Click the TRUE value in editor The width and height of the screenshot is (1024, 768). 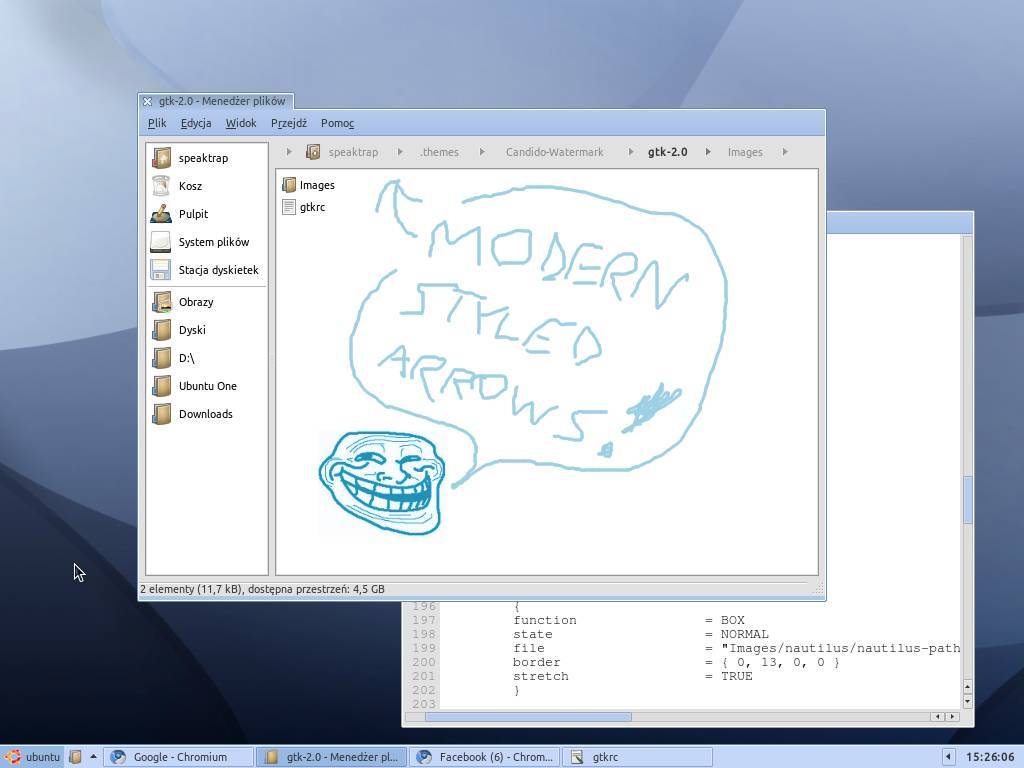[737, 677]
